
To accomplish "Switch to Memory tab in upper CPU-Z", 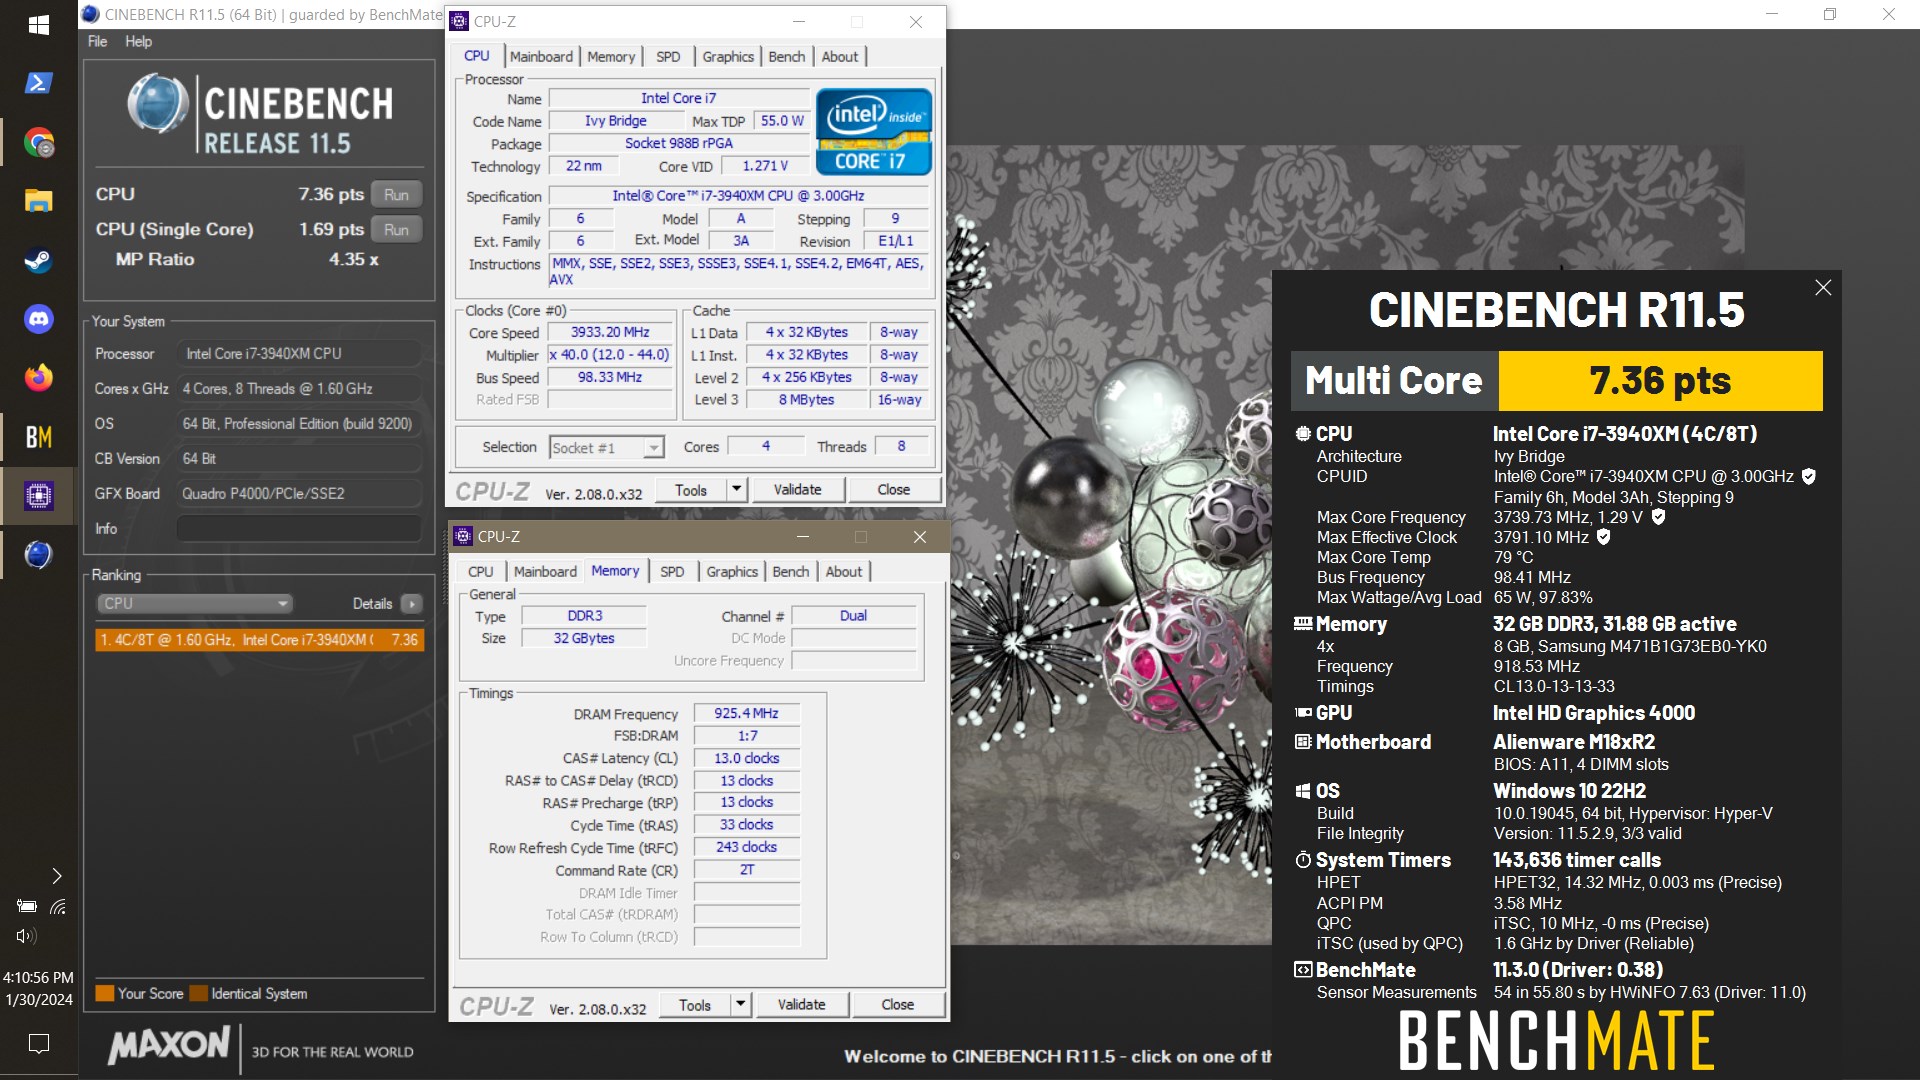I will pyautogui.click(x=611, y=56).
